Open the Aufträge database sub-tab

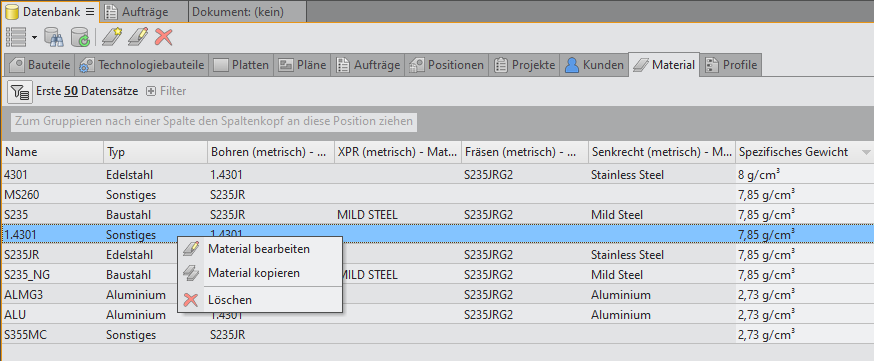pyautogui.click(x=368, y=65)
